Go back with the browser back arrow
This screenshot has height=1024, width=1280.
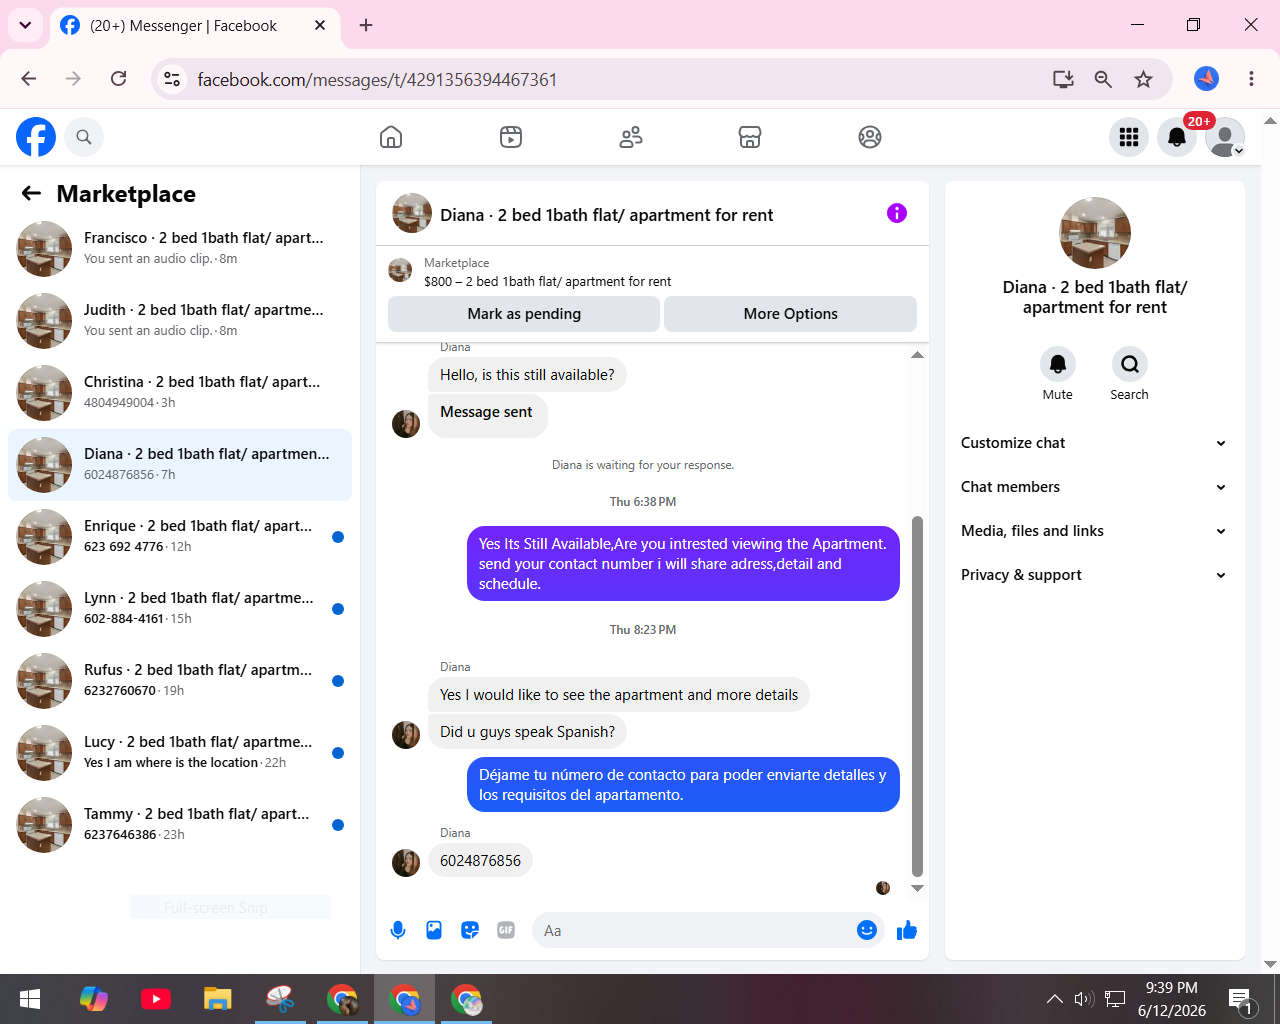pyautogui.click(x=28, y=79)
